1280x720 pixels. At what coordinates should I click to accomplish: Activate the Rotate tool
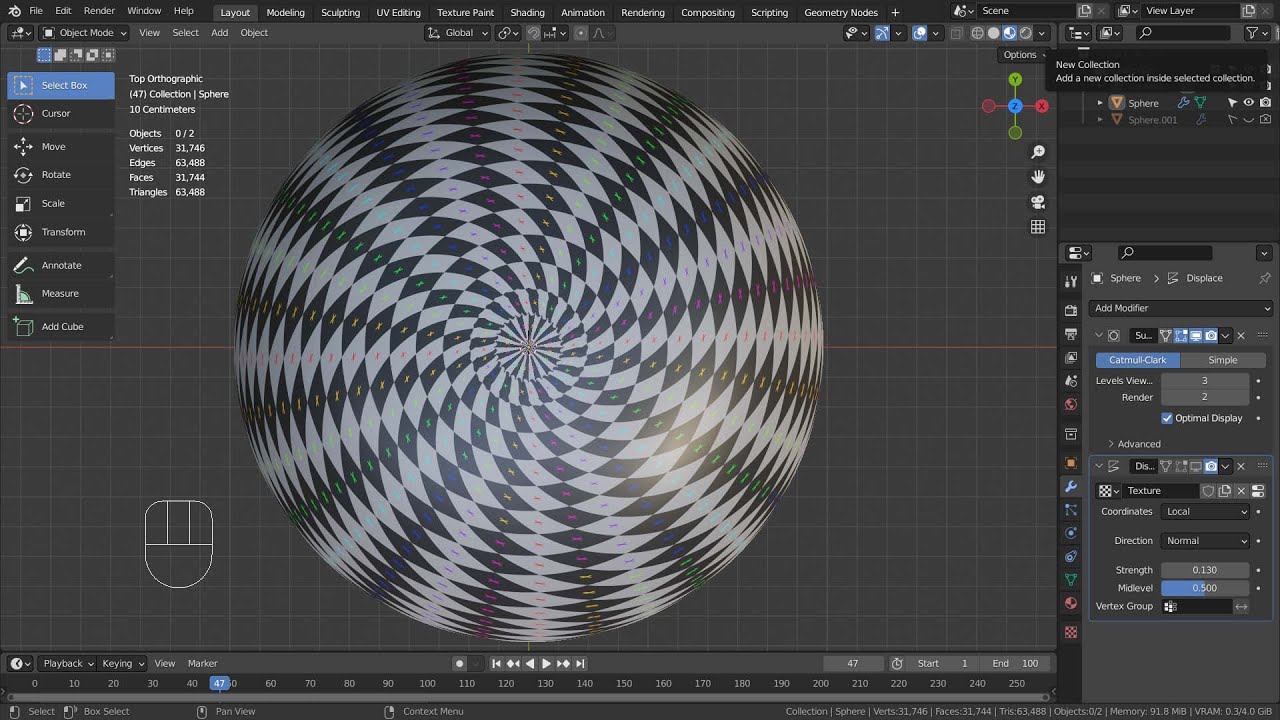point(60,174)
